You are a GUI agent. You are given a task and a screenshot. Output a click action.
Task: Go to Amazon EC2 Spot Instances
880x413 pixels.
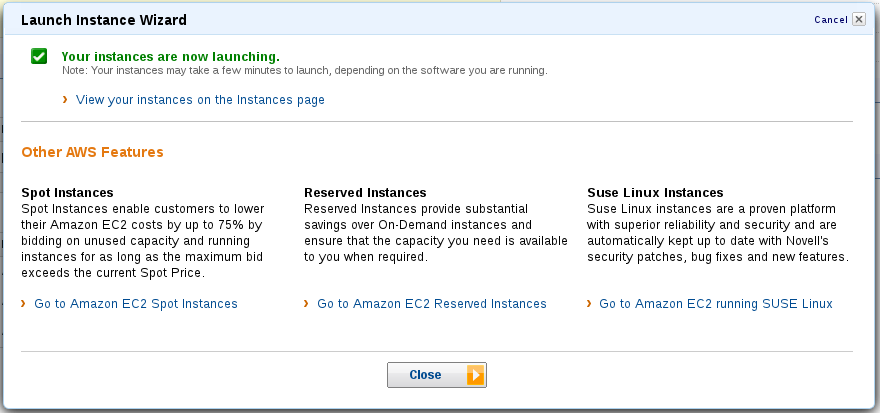(136, 304)
